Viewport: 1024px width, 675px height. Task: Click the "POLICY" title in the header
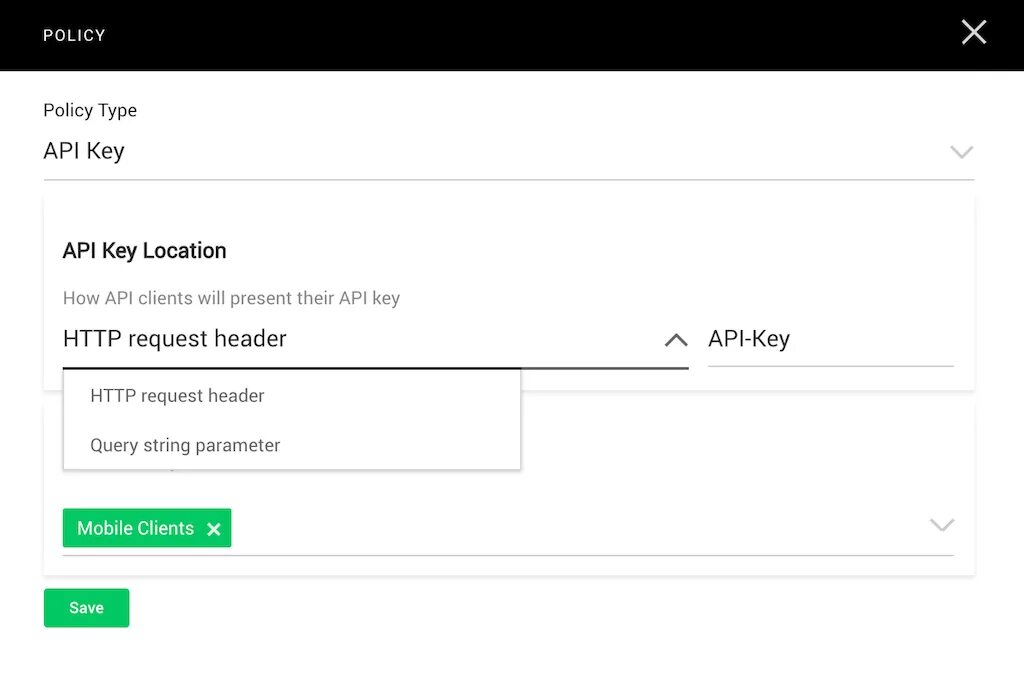(74, 35)
